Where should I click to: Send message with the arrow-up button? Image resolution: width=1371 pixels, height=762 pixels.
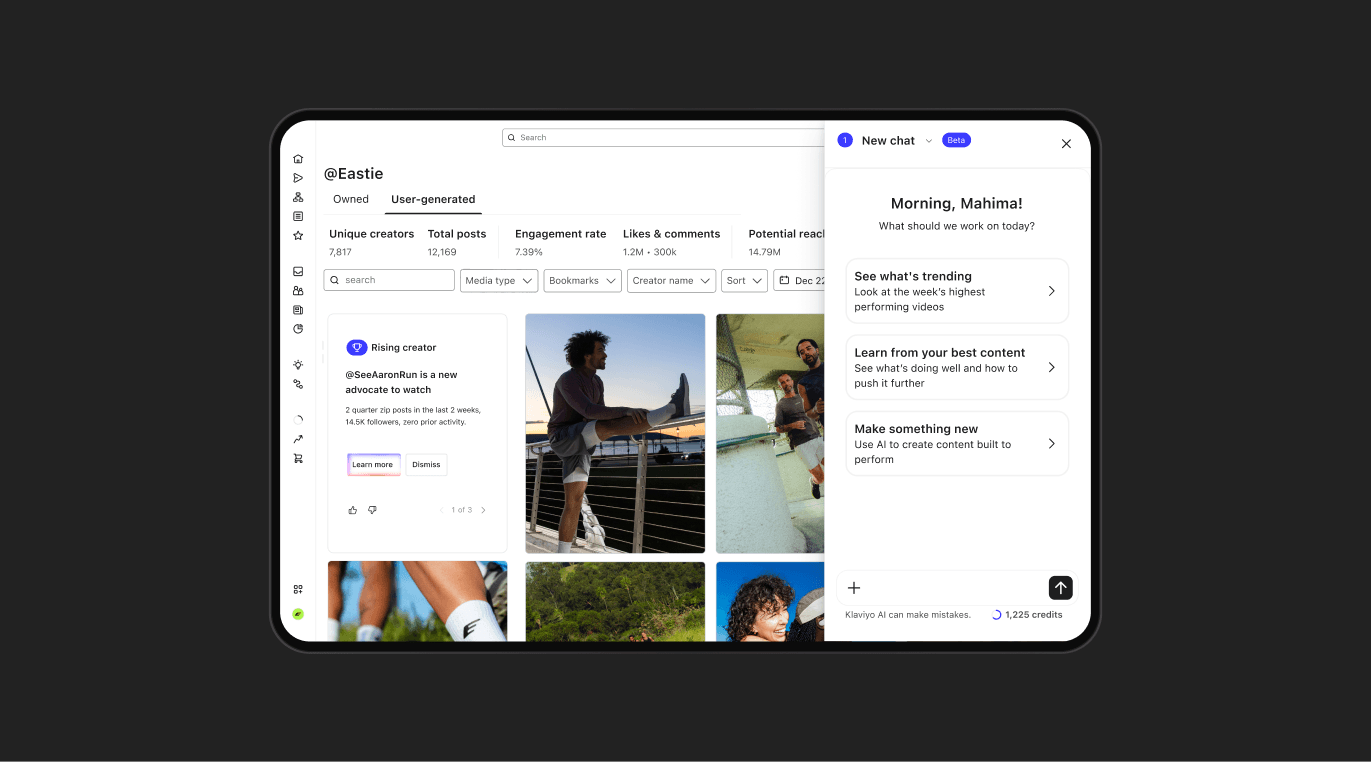tap(1061, 588)
